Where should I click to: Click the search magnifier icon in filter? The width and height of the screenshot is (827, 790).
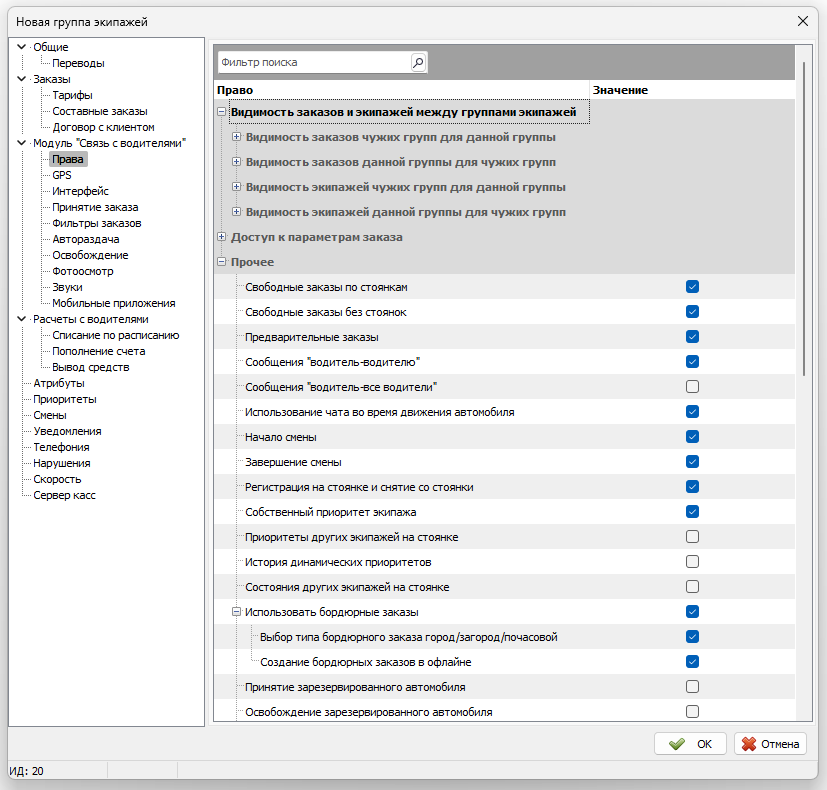coord(418,62)
